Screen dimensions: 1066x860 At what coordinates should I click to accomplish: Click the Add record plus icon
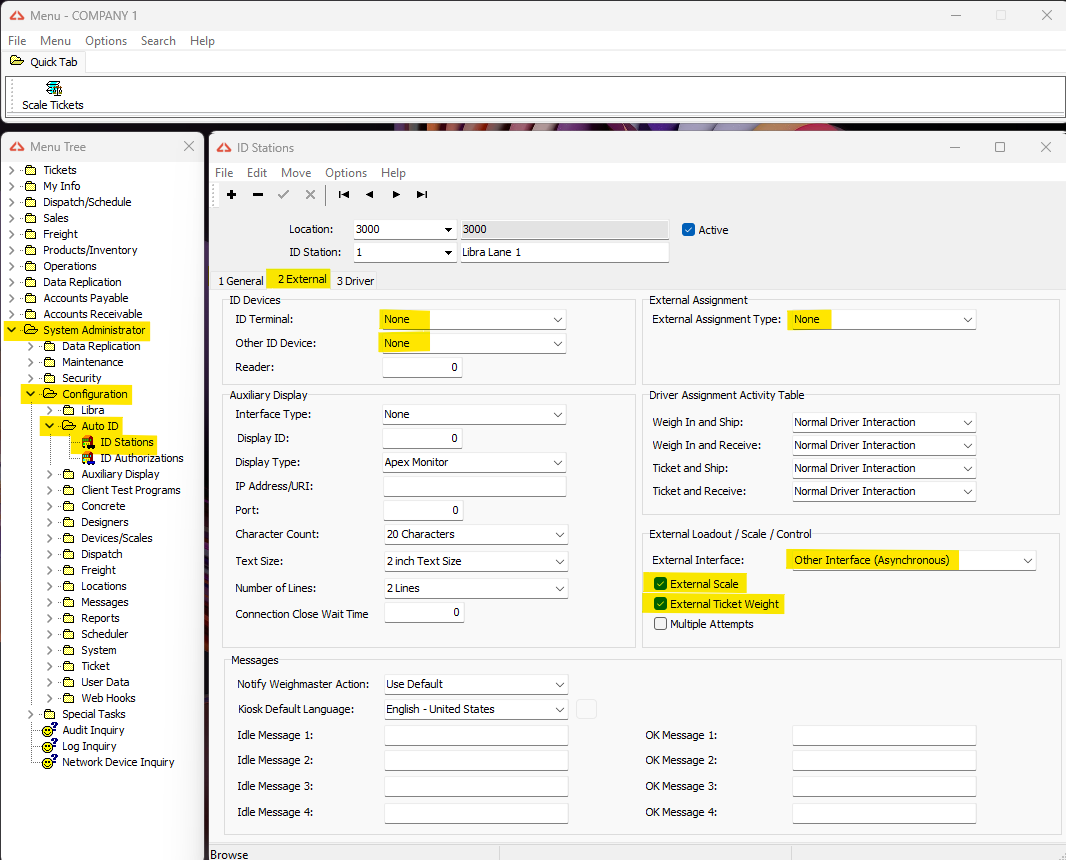[231, 194]
